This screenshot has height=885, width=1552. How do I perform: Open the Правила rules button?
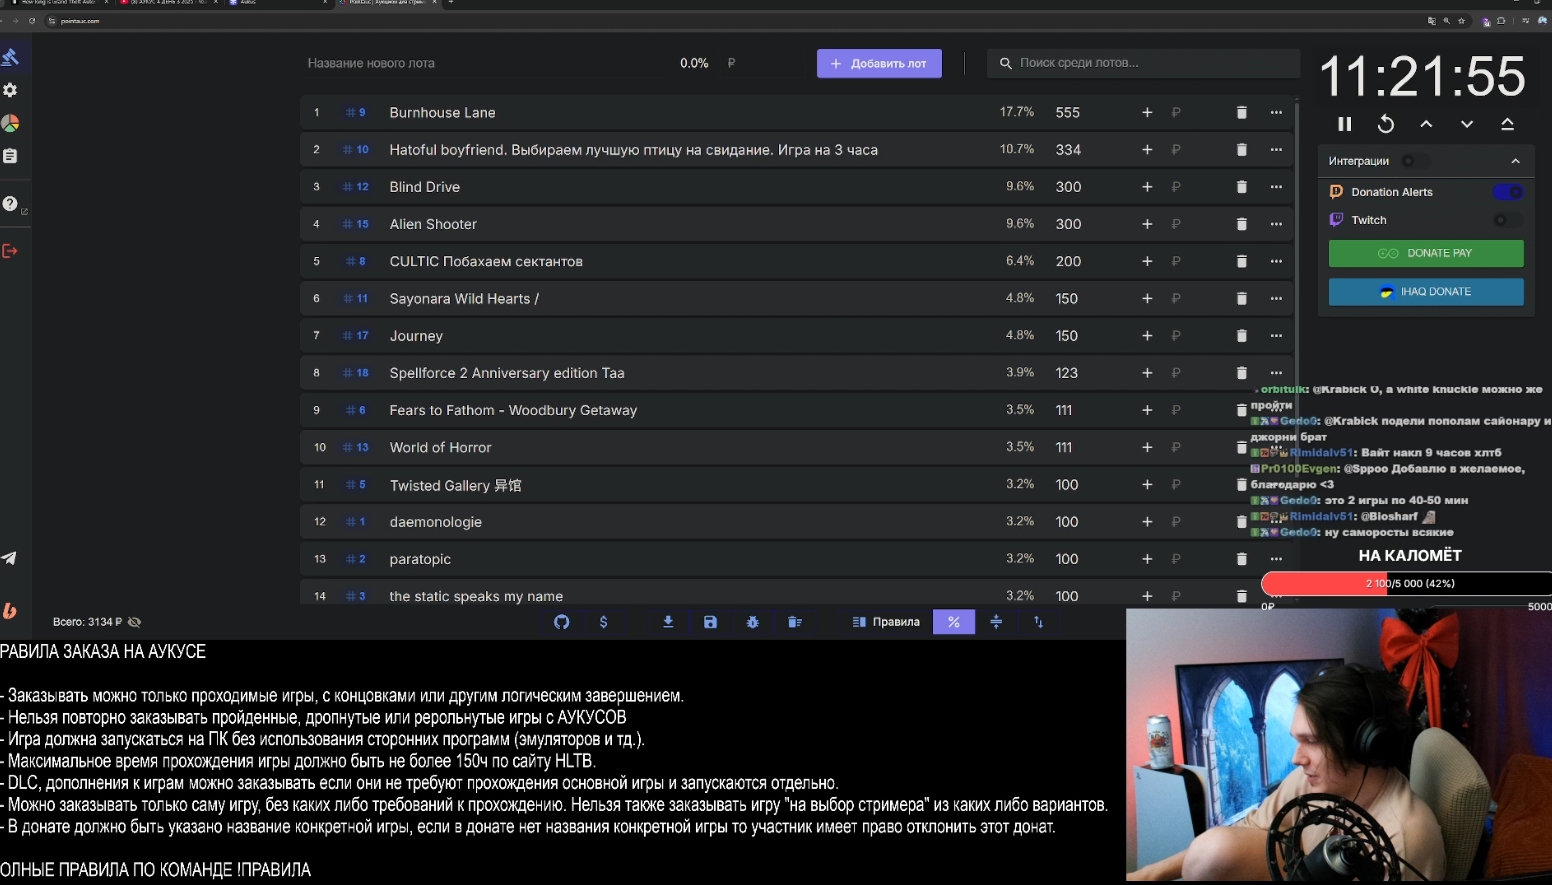[886, 622]
